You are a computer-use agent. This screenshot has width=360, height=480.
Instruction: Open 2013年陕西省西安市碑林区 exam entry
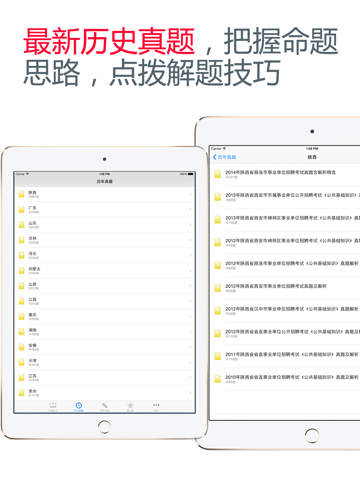[x=285, y=220]
